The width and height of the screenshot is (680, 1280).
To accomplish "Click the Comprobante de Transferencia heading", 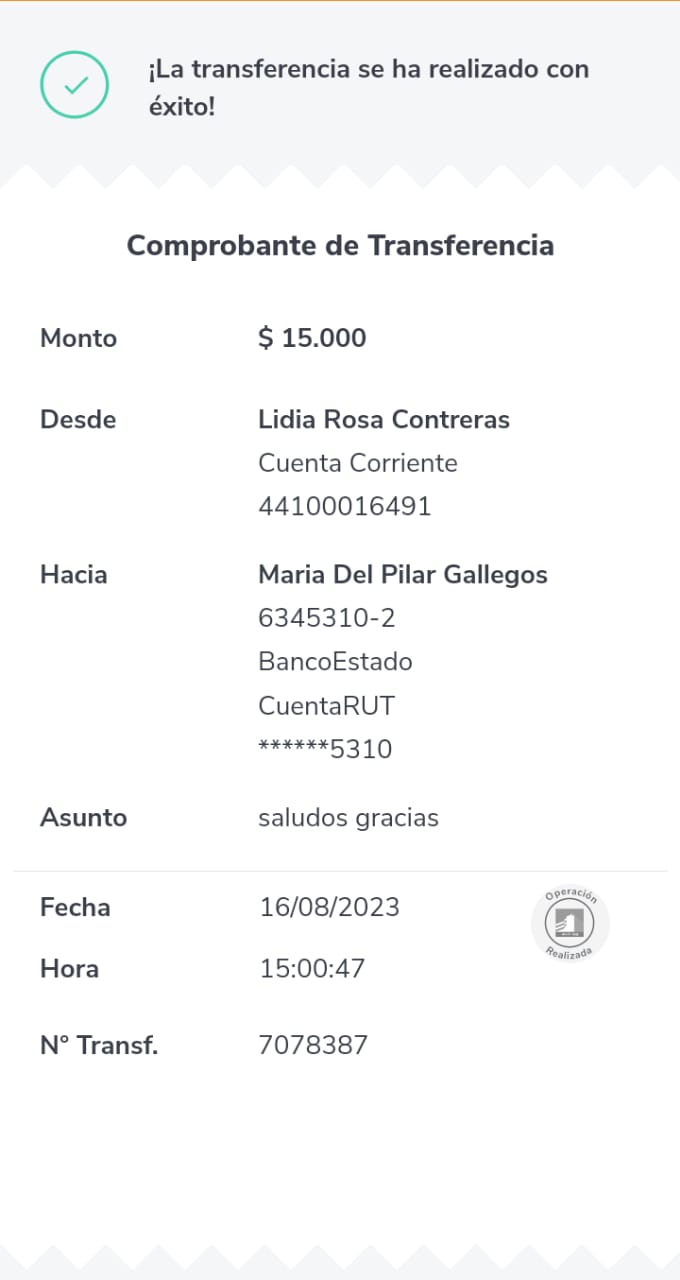I will (340, 245).
